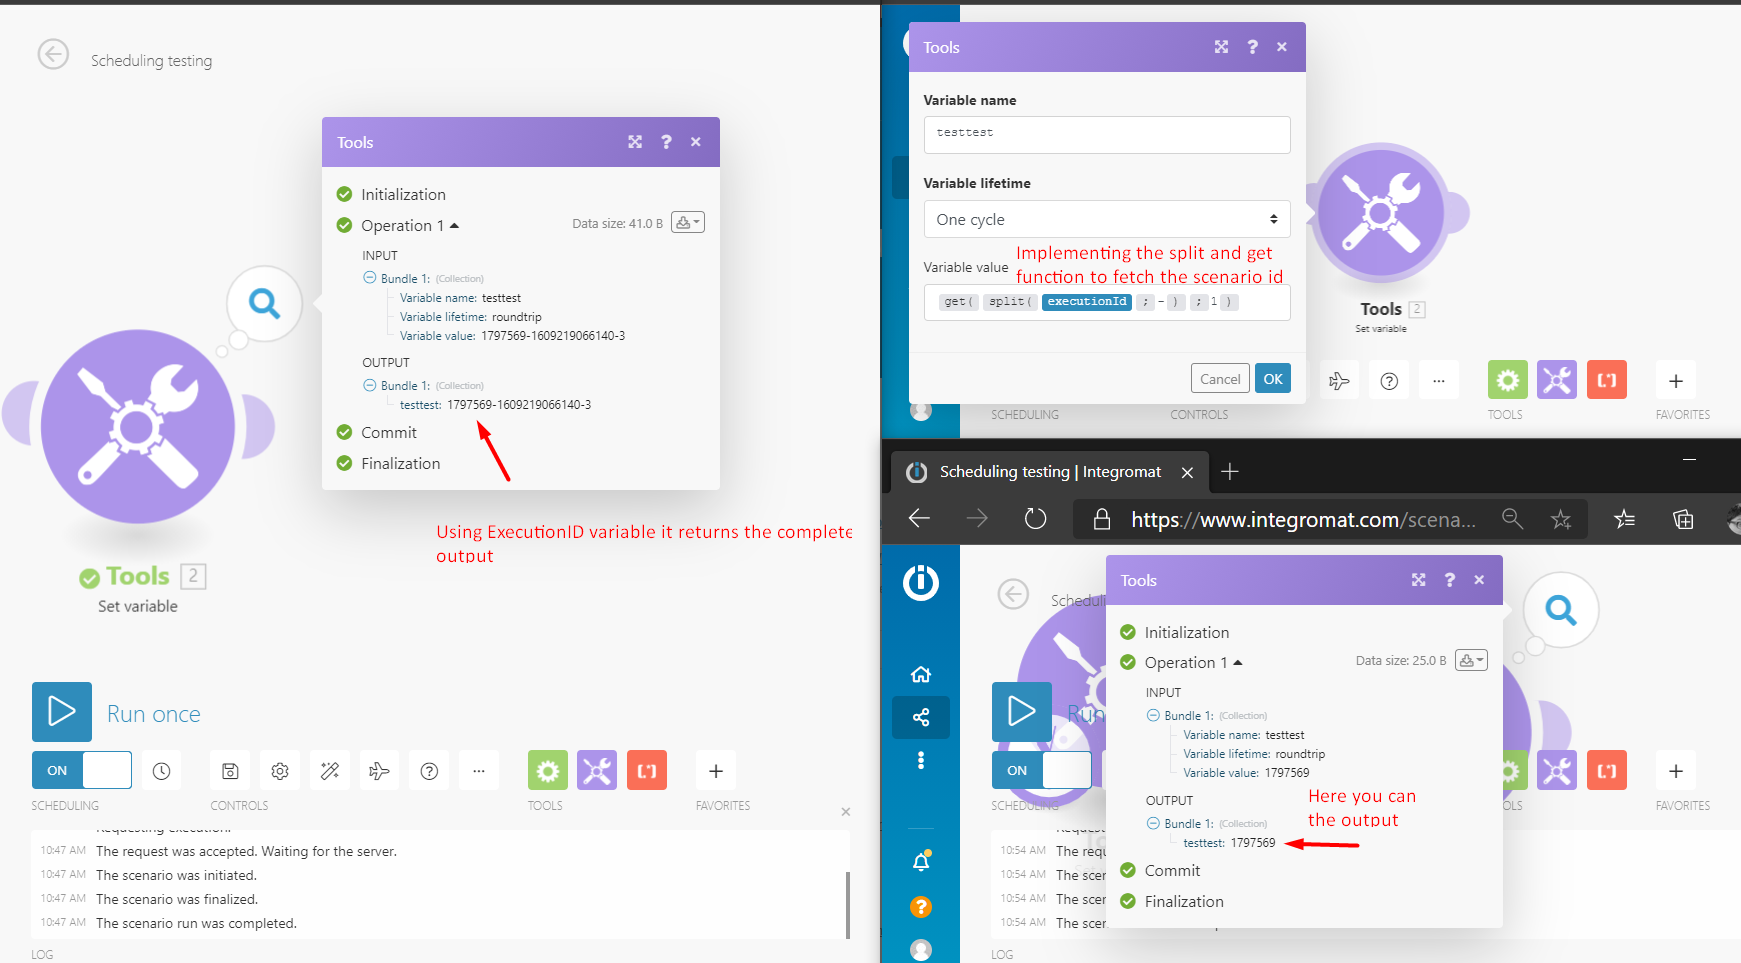Select the purple Tools icon above the 10:47 AM log
This screenshot has width=1741, height=963.
tap(597, 770)
